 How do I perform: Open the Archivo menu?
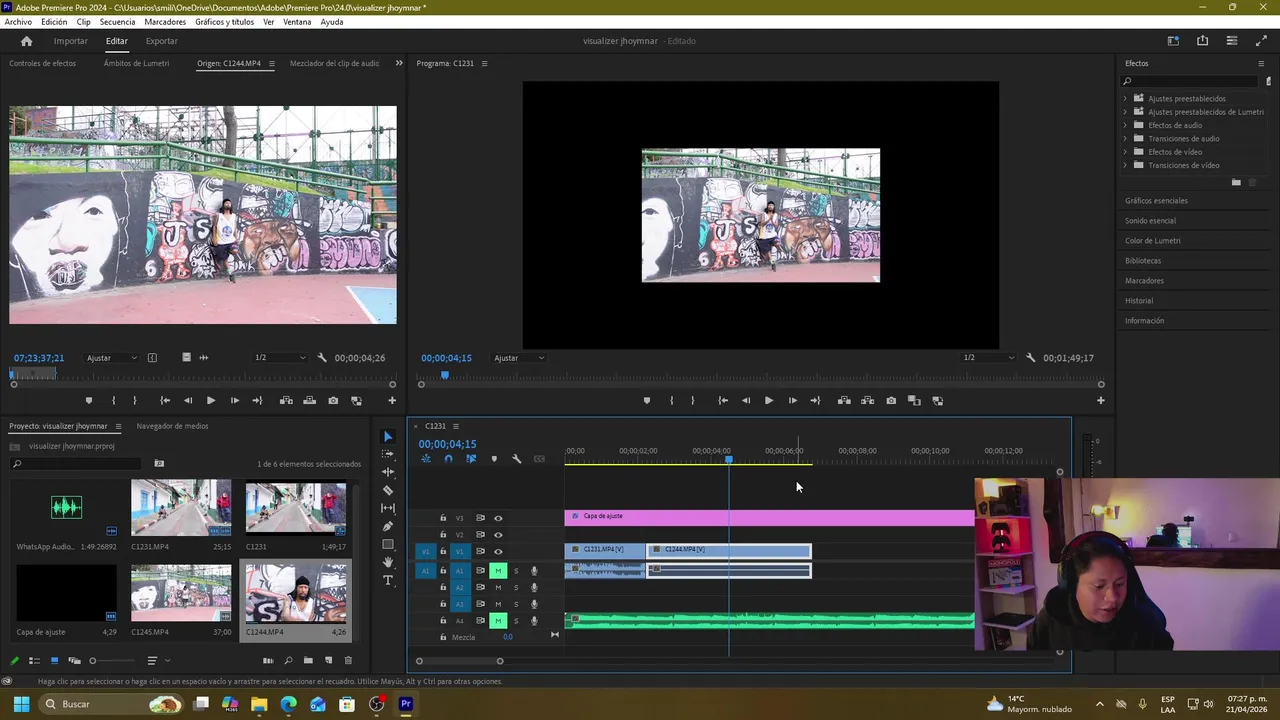pyautogui.click(x=18, y=22)
